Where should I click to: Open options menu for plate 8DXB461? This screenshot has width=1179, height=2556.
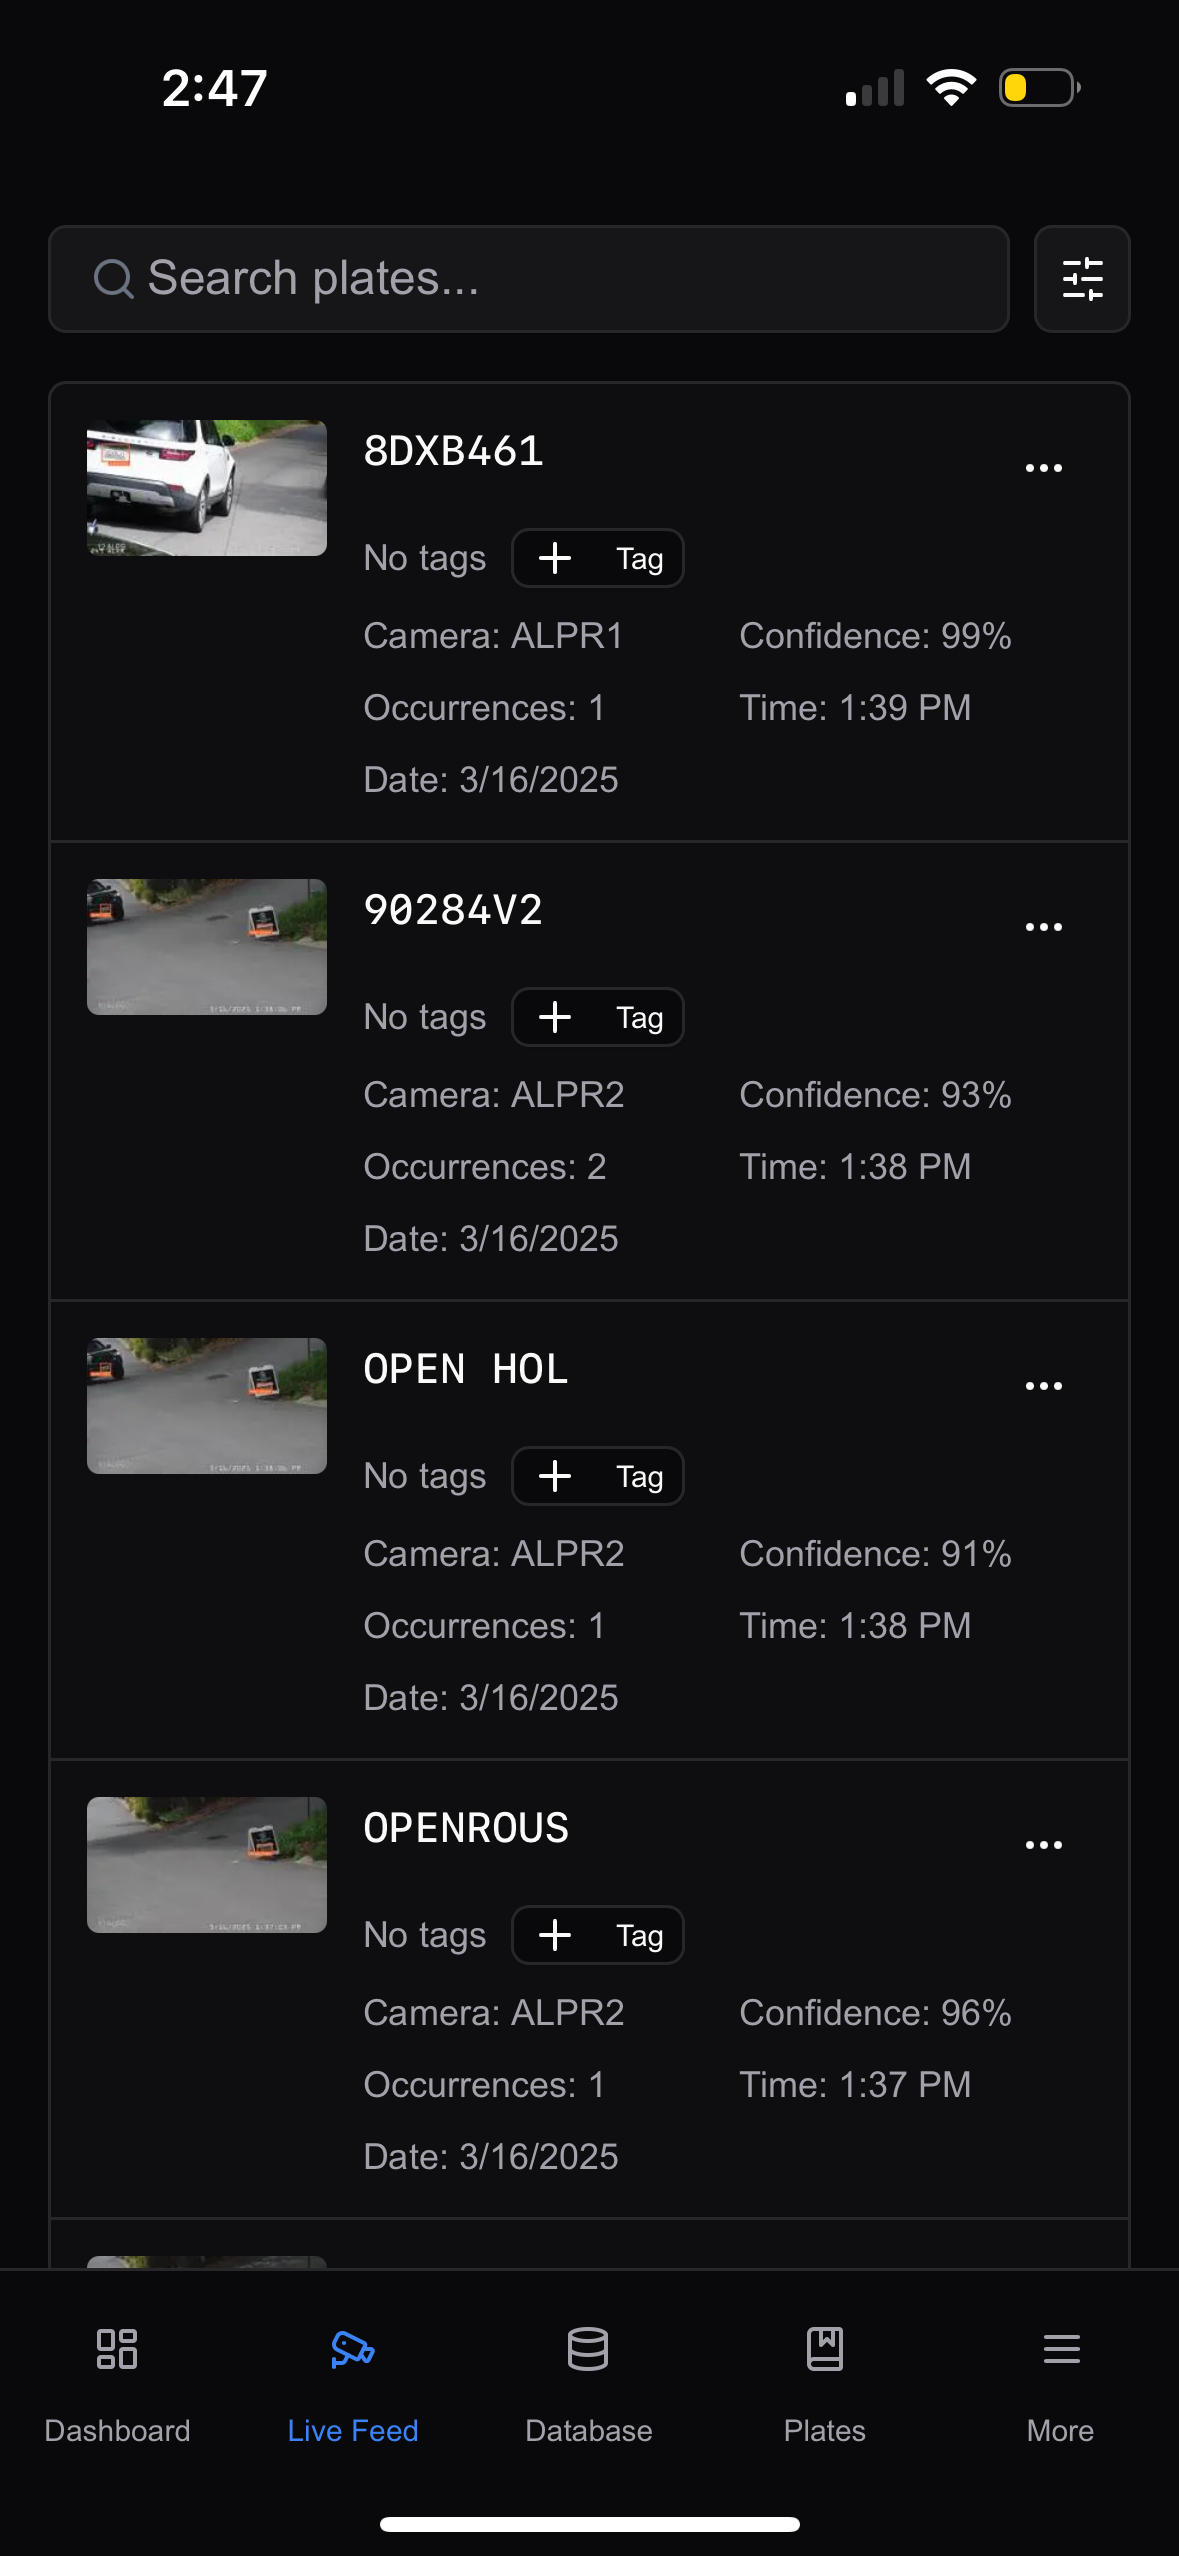click(x=1043, y=468)
